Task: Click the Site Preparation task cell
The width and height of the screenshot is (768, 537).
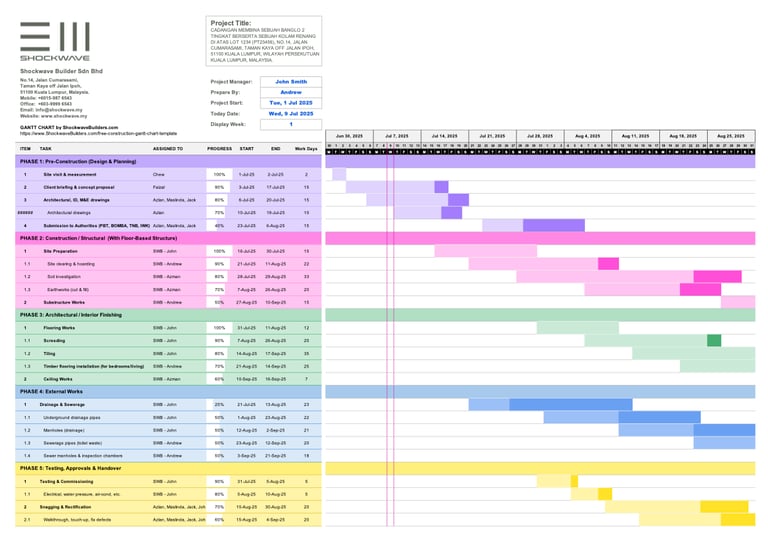Action: [60, 251]
